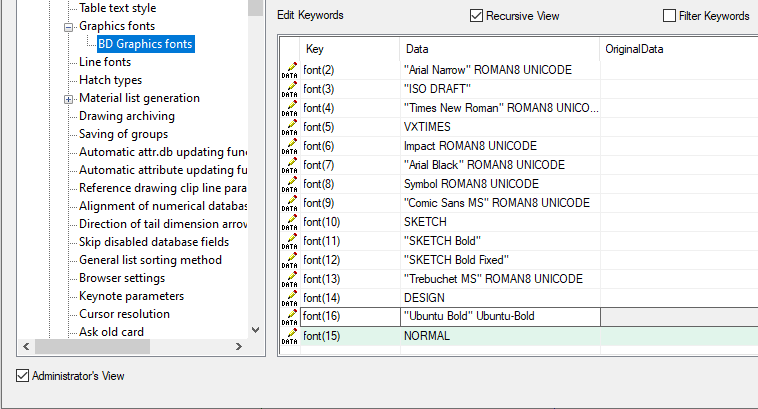Select the data icon next to font(8)

(x=289, y=184)
